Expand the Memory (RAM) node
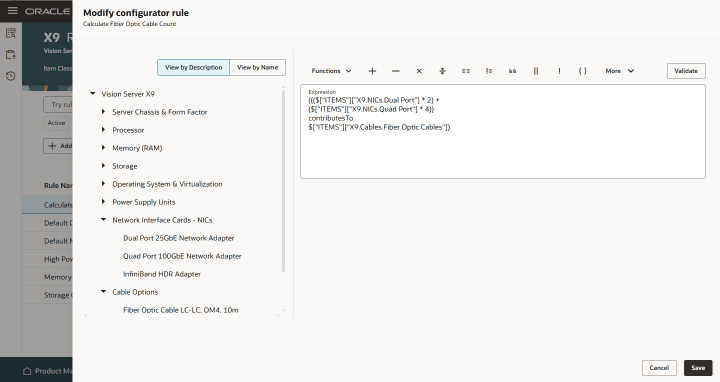This screenshot has height=382, width=720. (103, 148)
